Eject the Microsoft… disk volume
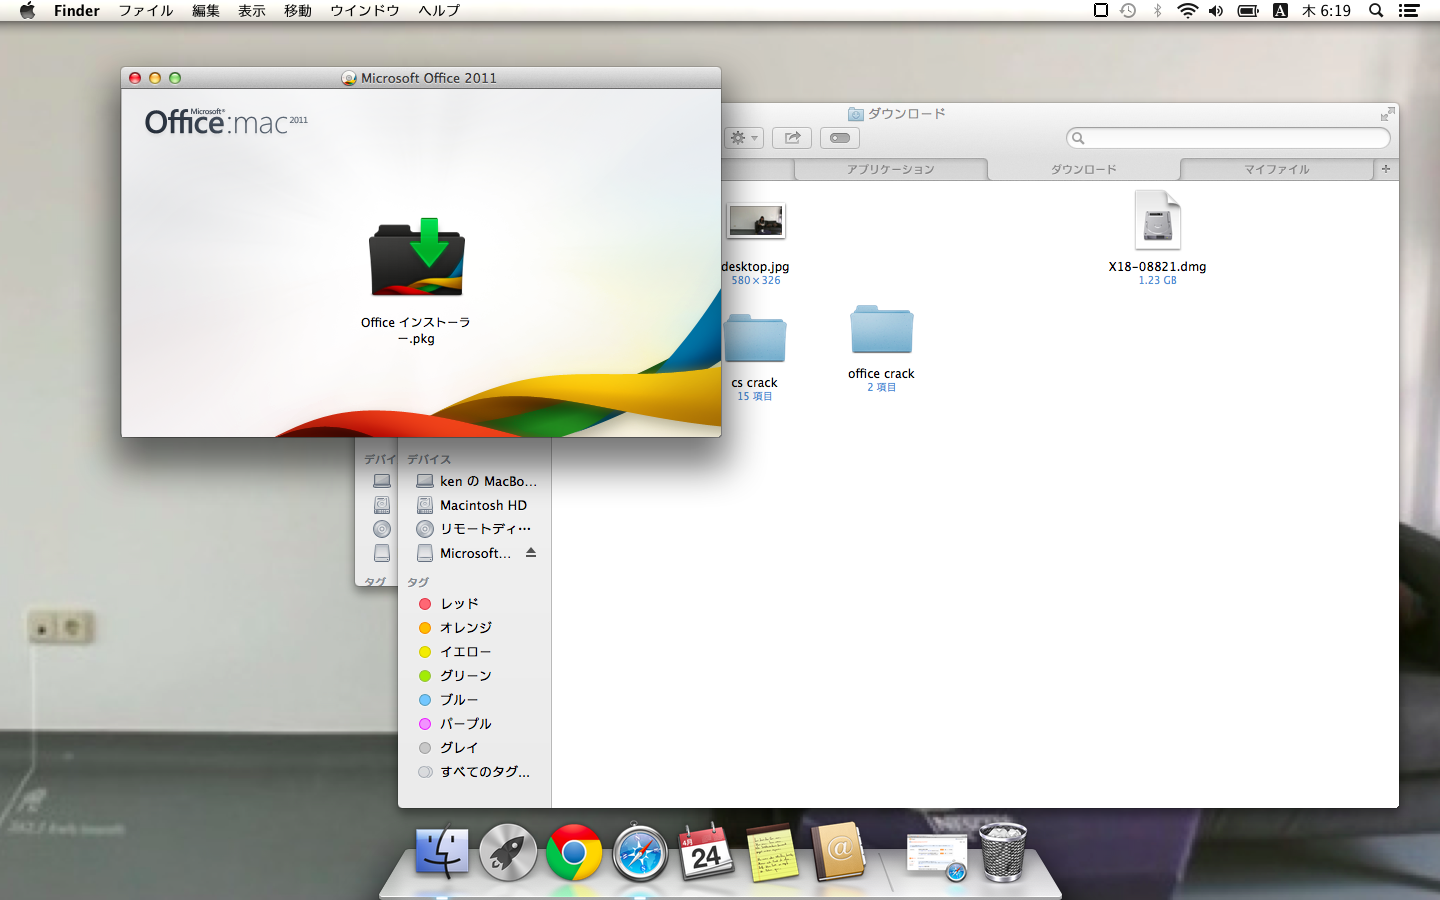This screenshot has height=900, width=1440. coord(531,552)
